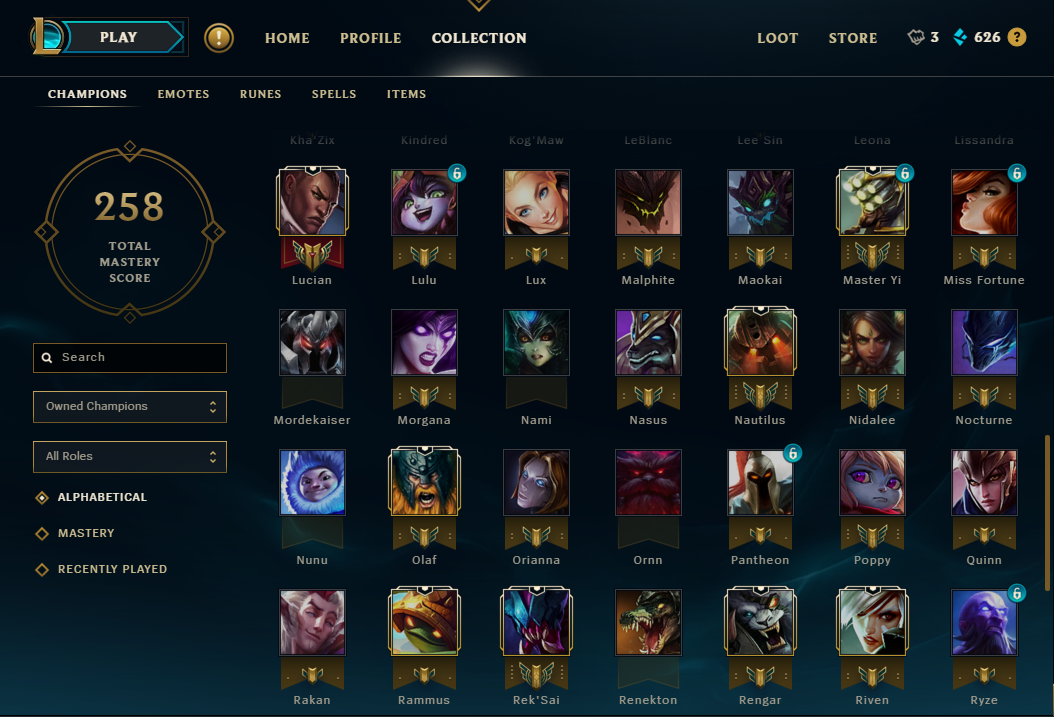Switch to the Runes tab
The height and width of the screenshot is (717, 1054).
pos(261,94)
